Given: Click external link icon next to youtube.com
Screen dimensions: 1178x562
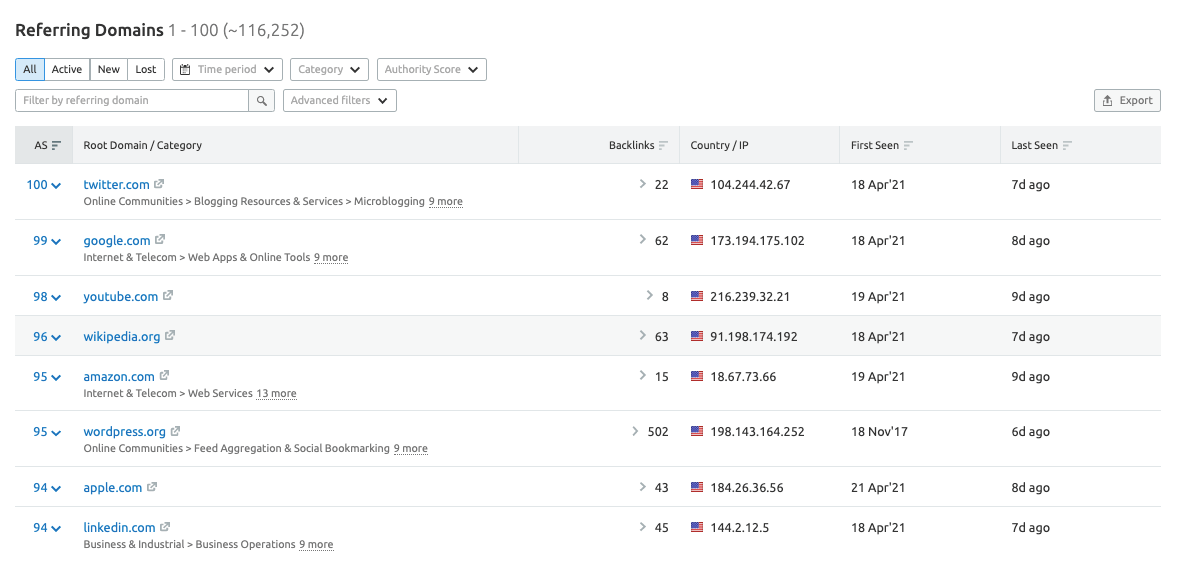Looking at the screenshot, I should tap(168, 296).
